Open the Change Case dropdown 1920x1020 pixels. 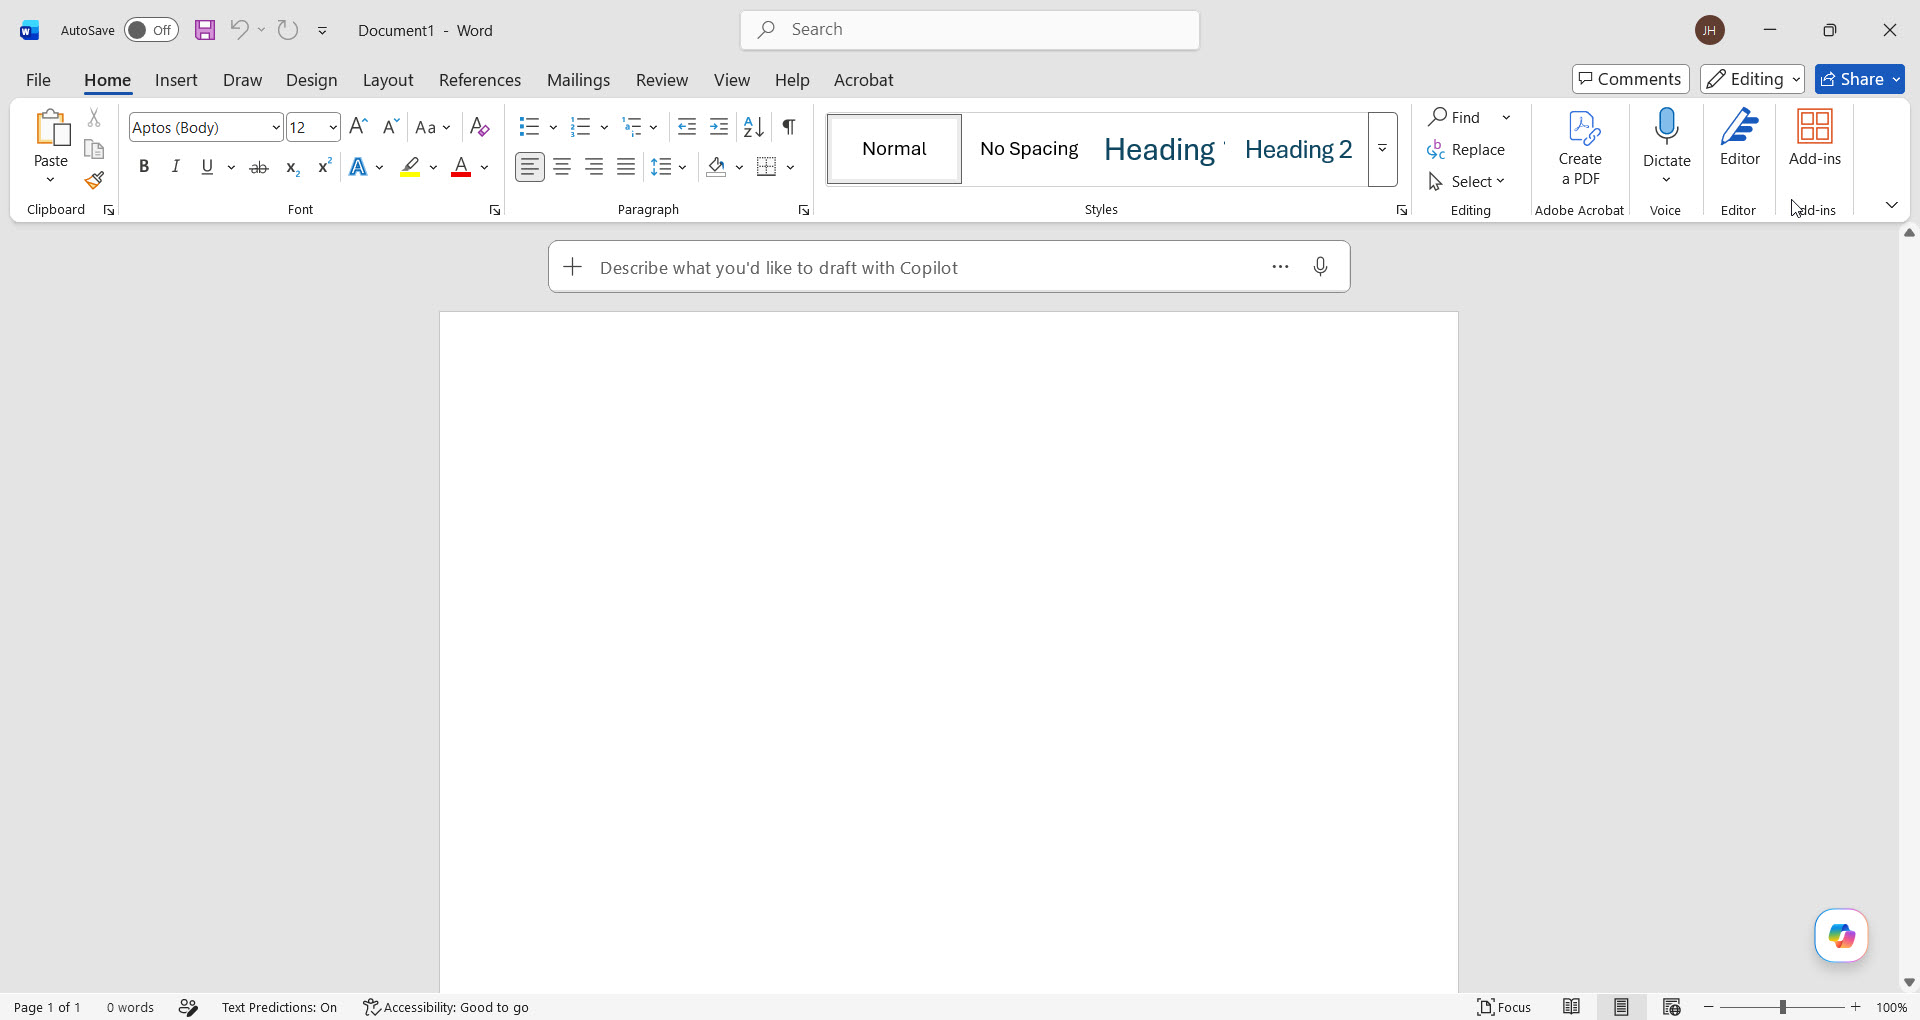pos(433,127)
